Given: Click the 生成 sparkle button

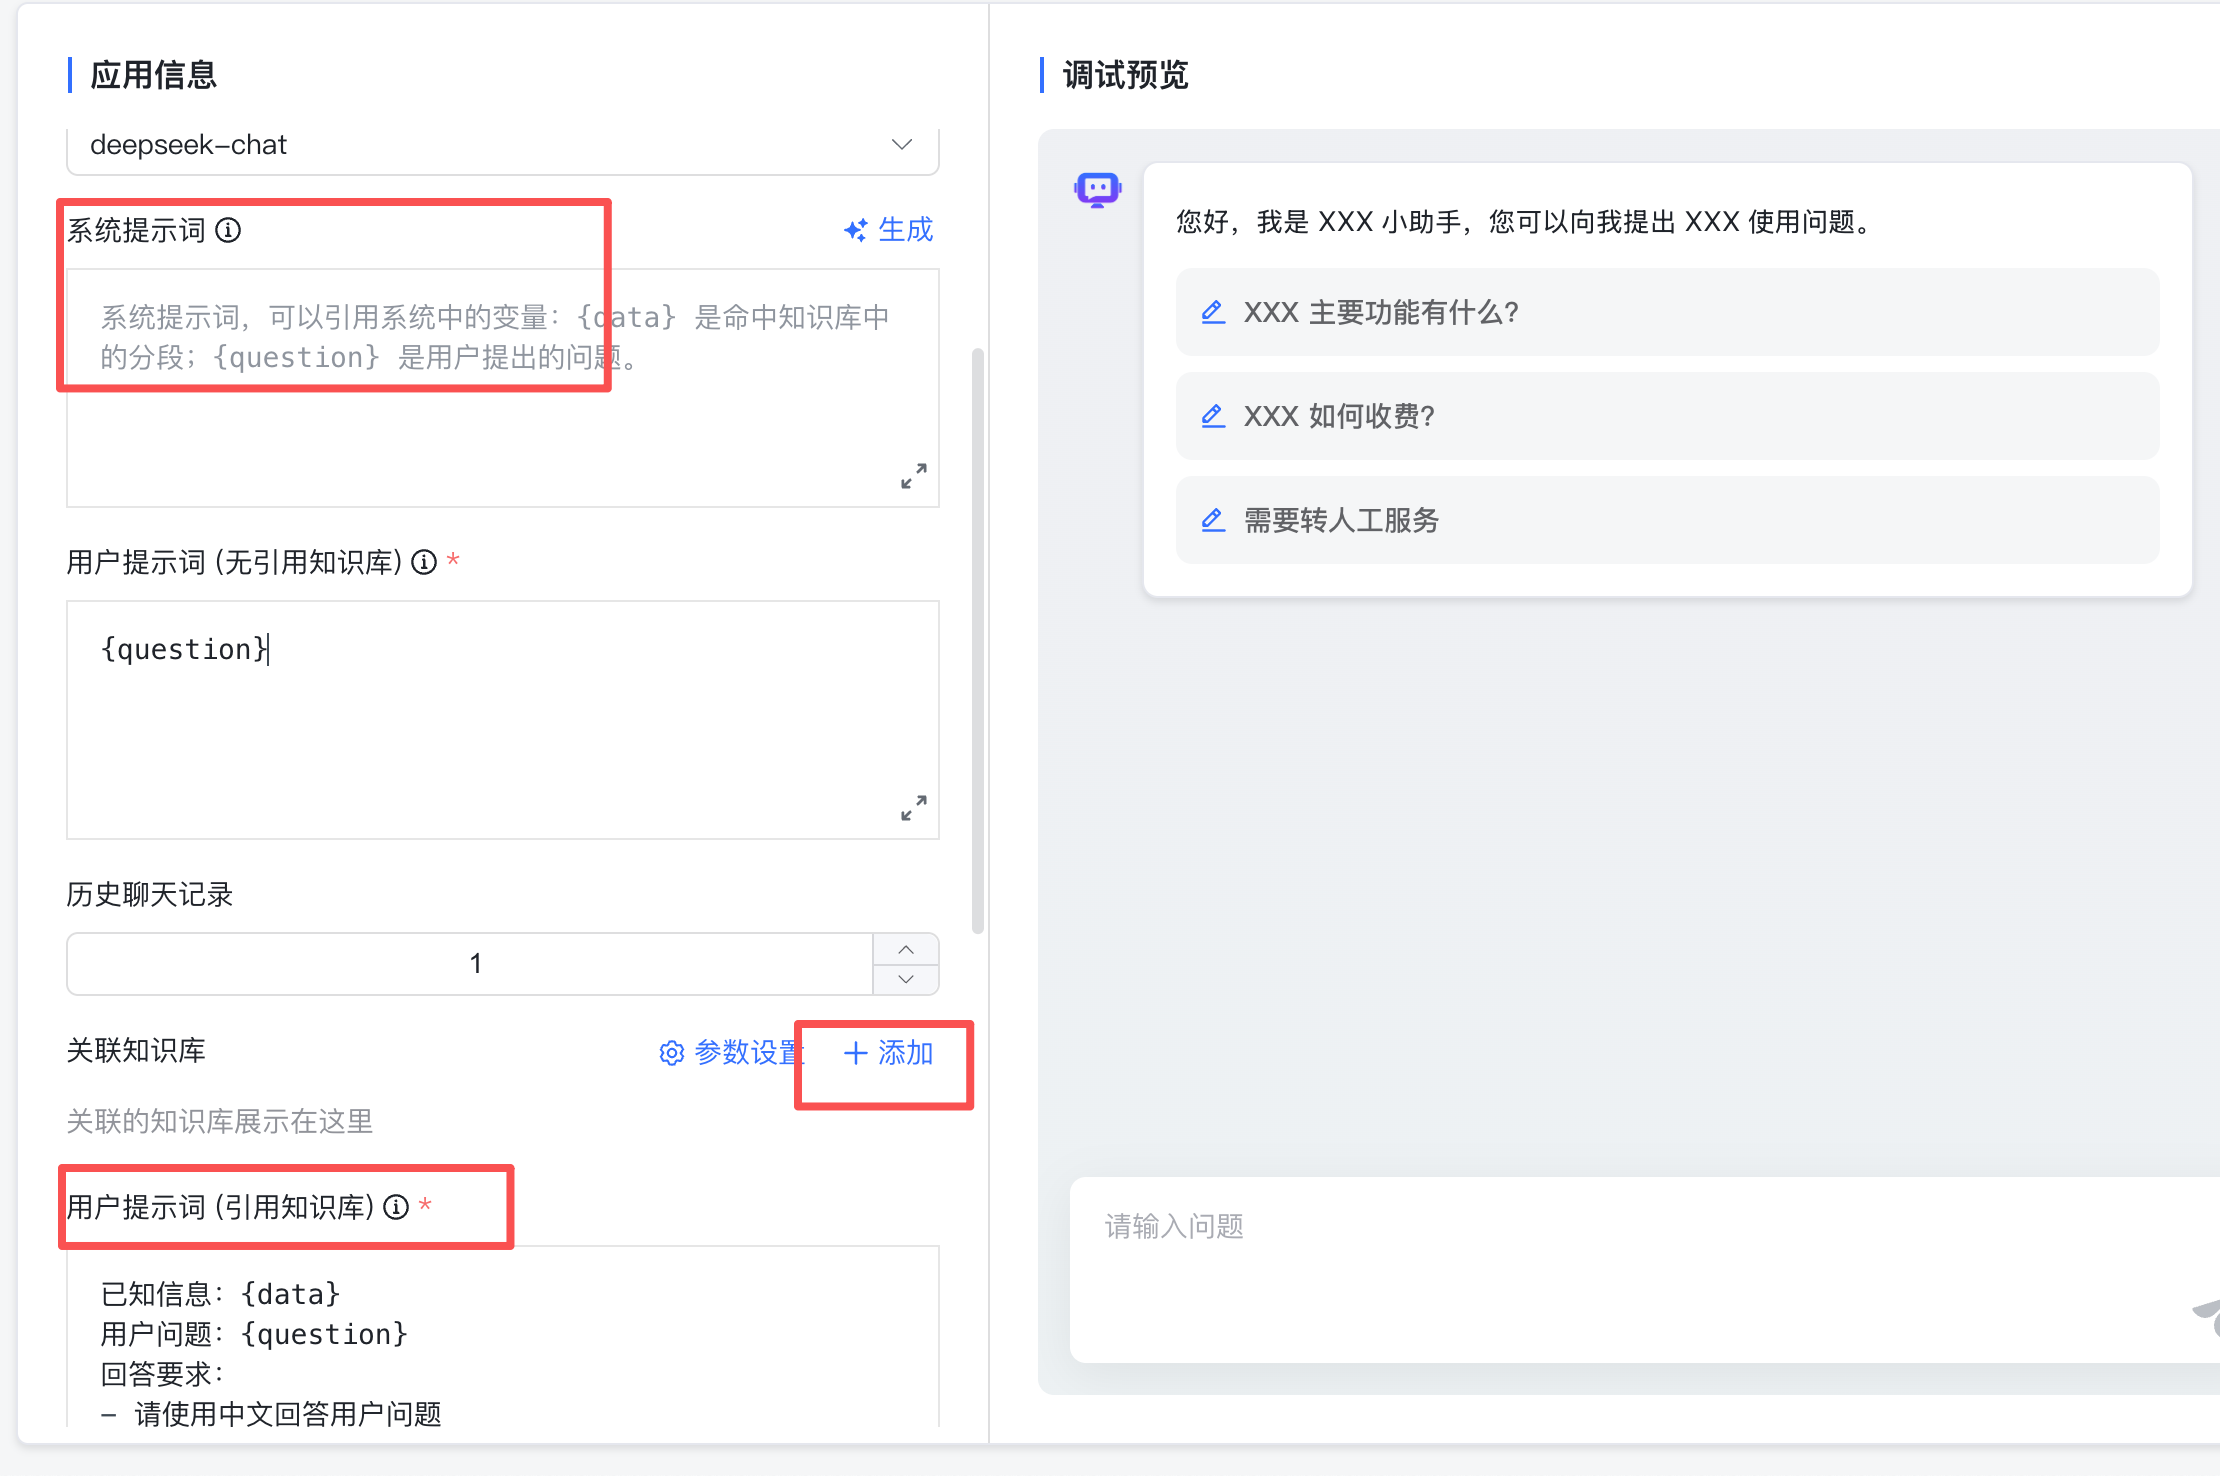Looking at the screenshot, I should pos(888,230).
